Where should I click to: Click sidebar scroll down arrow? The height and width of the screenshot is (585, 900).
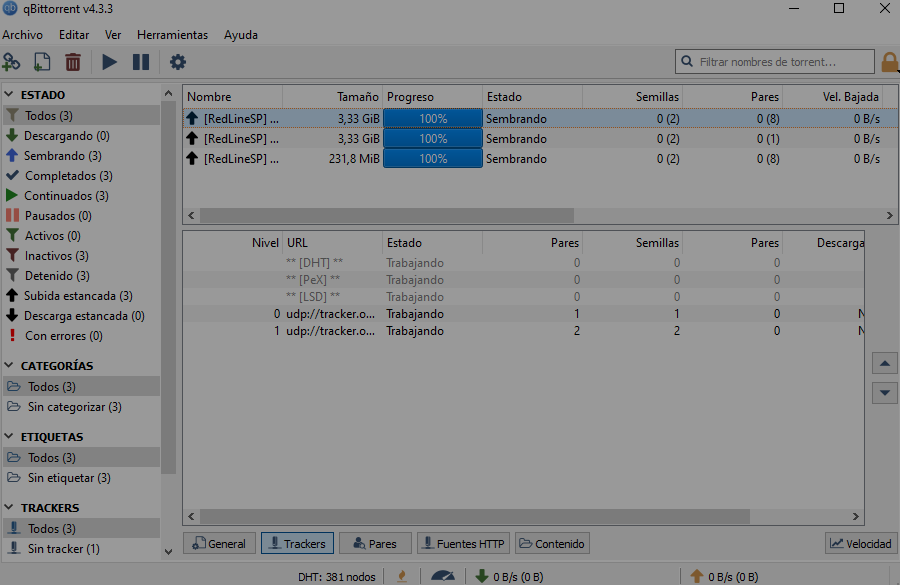click(x=168, y=552)
